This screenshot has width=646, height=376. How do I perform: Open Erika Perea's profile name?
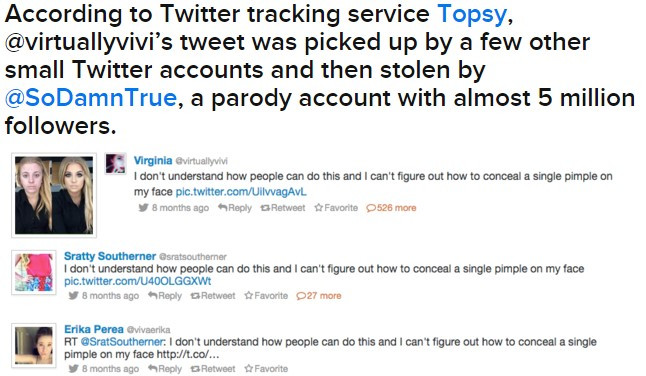click(94, 329)
